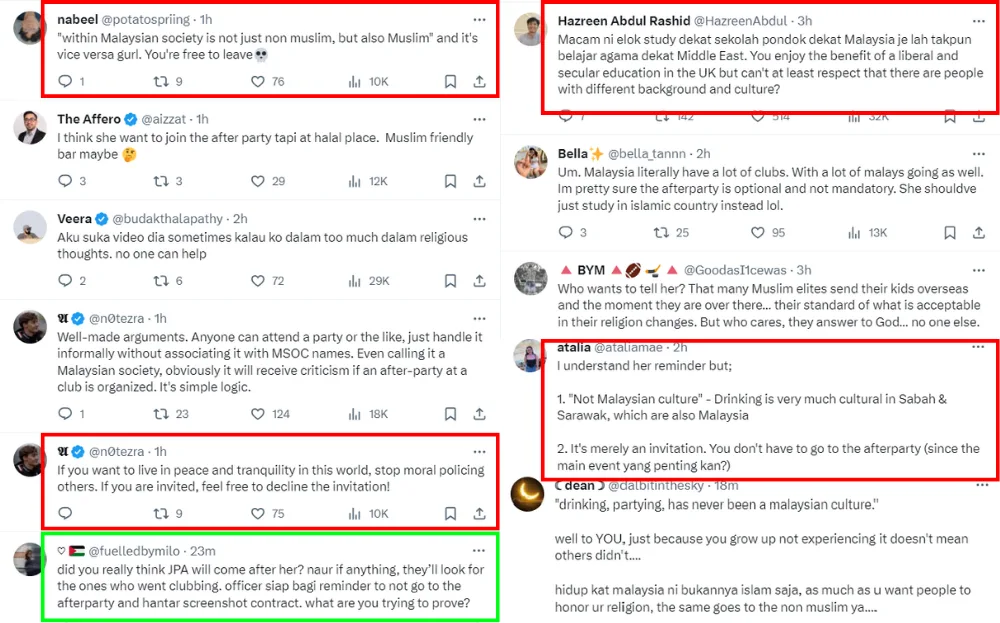Reply to The Affero's tweet
Viewport: 1000px width, 623px height.
click(66, 181)
